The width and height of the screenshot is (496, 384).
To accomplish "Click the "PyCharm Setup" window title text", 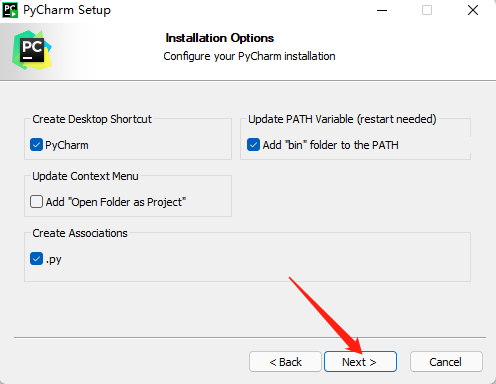I will tap(67, 10).
